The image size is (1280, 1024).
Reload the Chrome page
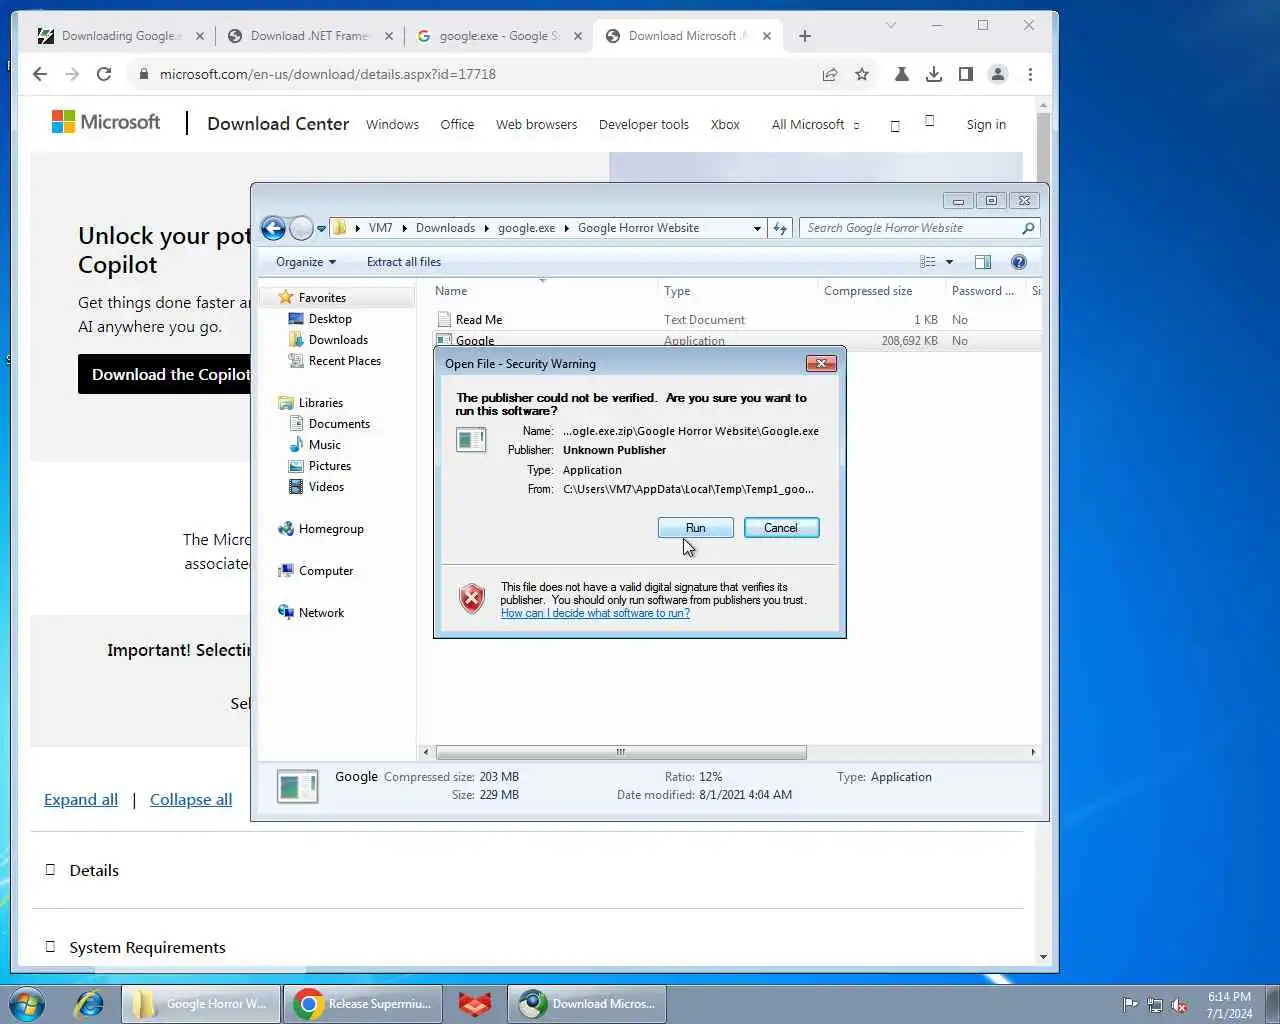pyautogui.click(x=104, y=74)
